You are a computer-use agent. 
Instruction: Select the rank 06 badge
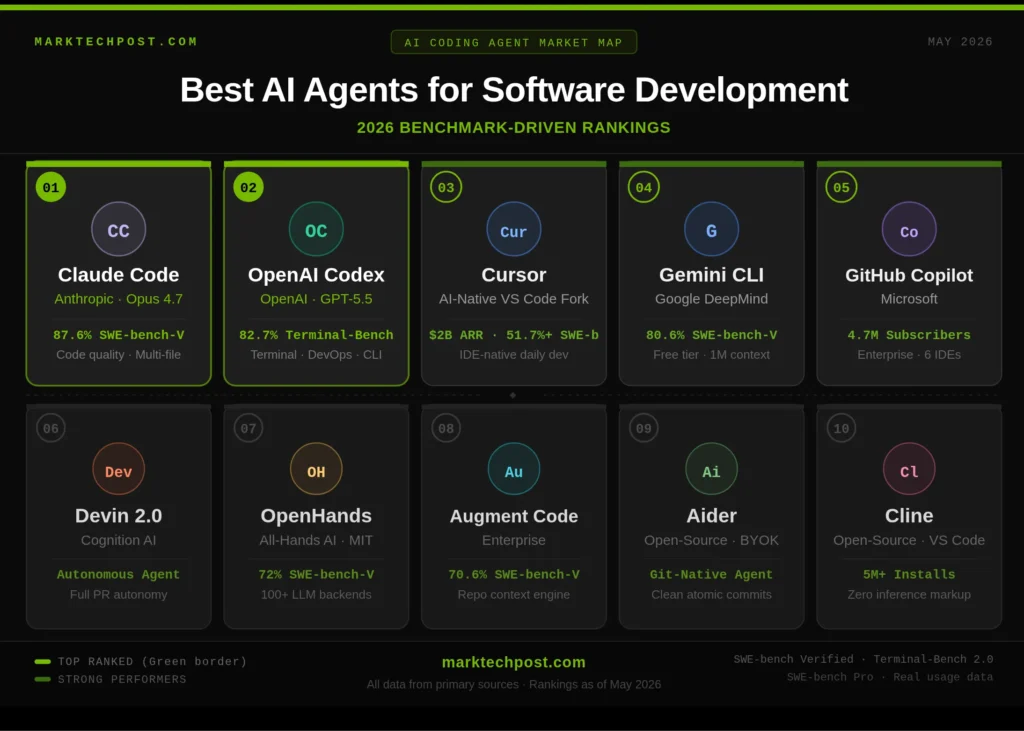pyautogui.click(x=51, y=429)
